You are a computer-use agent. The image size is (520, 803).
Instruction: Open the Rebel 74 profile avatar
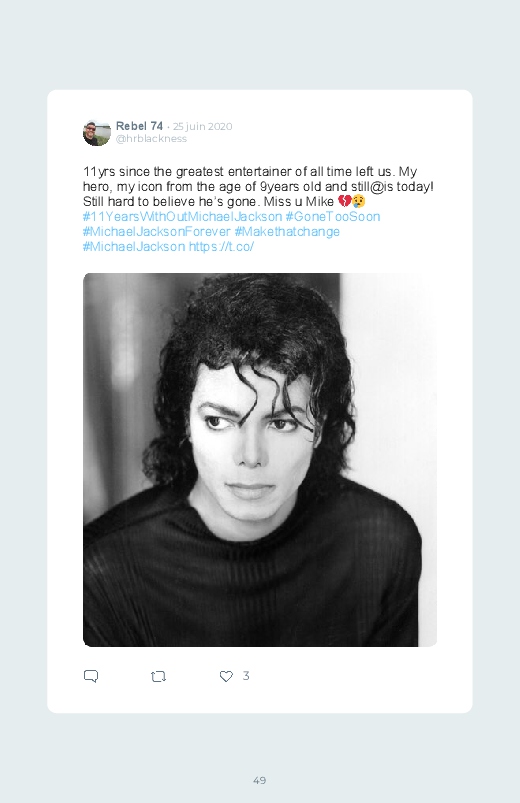coord(97,133)
